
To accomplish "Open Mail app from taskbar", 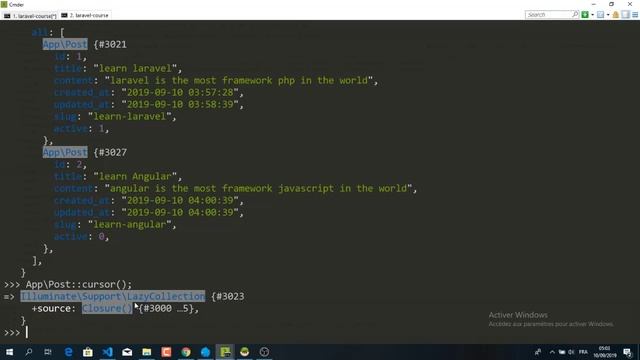I will [x=127, y=352].
